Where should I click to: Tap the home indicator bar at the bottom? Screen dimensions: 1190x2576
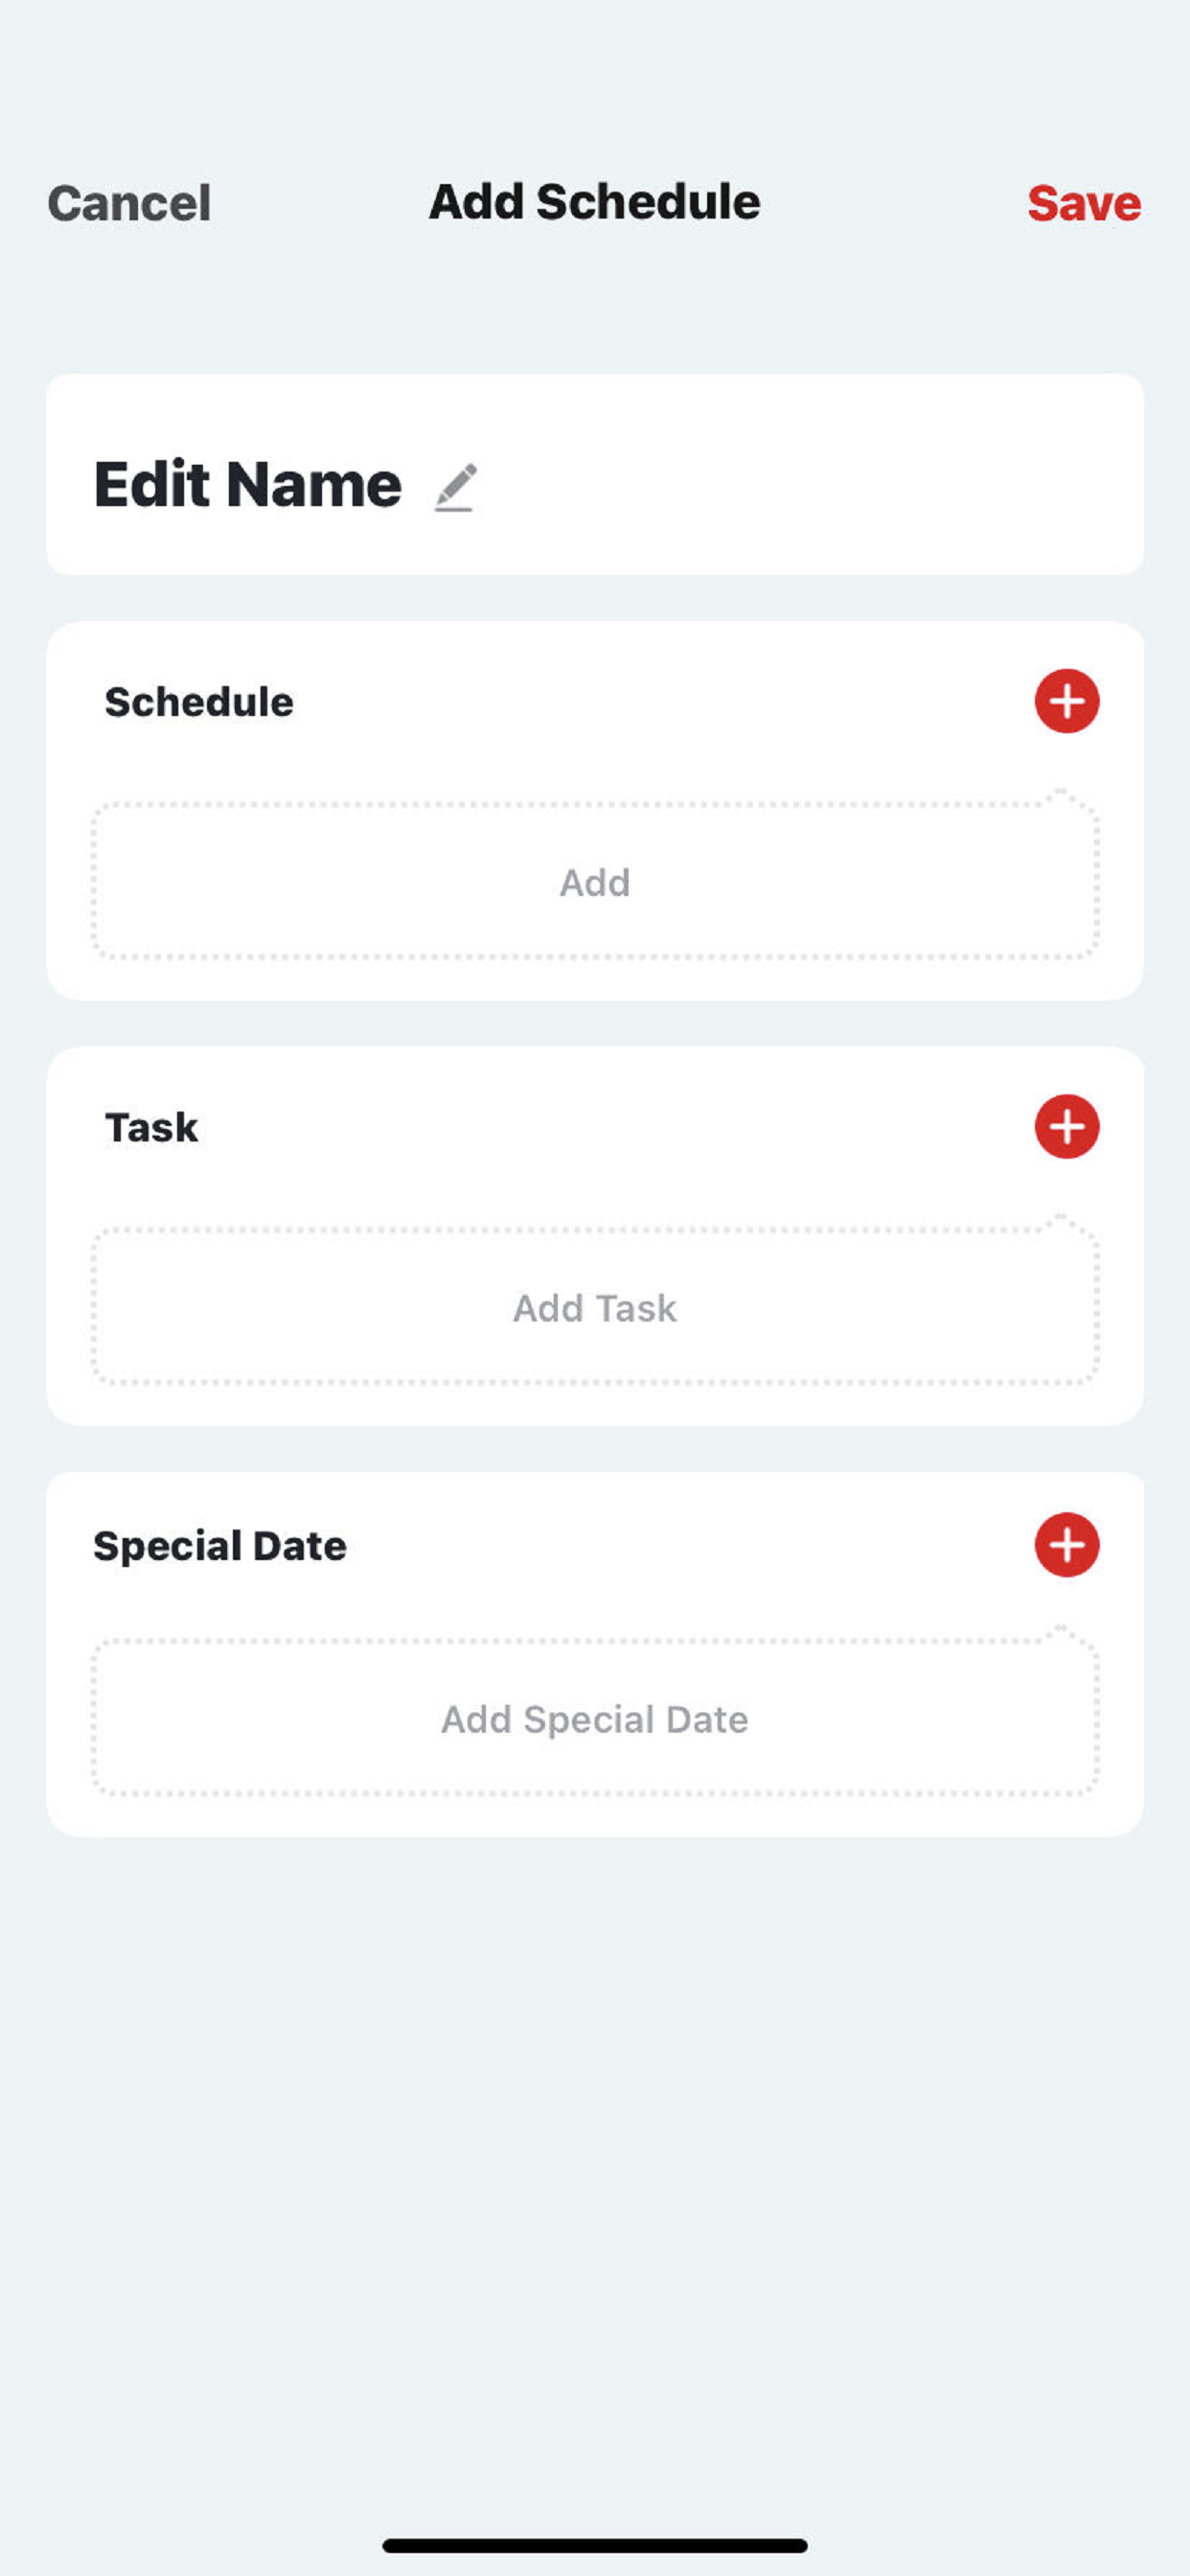click(x=595, y=2545)
